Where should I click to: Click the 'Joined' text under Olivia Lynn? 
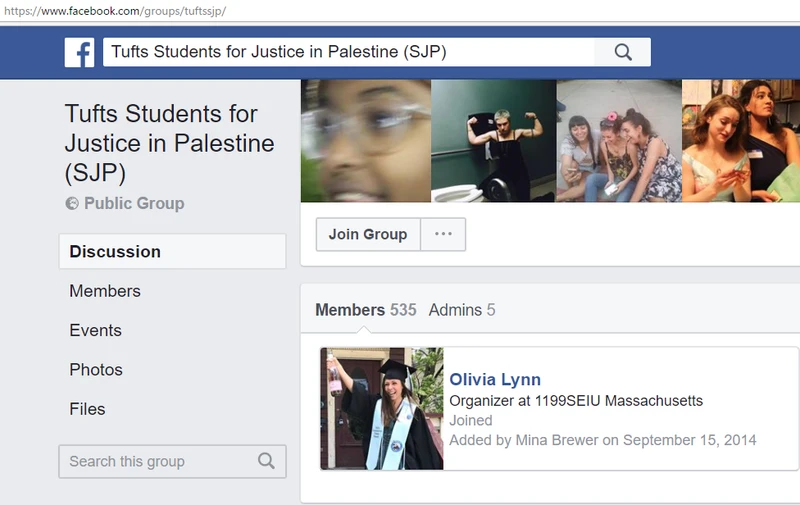[470, 420]
